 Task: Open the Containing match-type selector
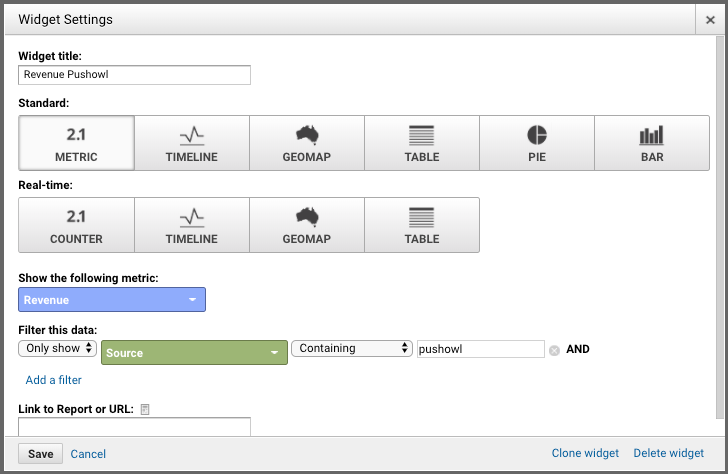pyautogui.click(x=352, y=349)
